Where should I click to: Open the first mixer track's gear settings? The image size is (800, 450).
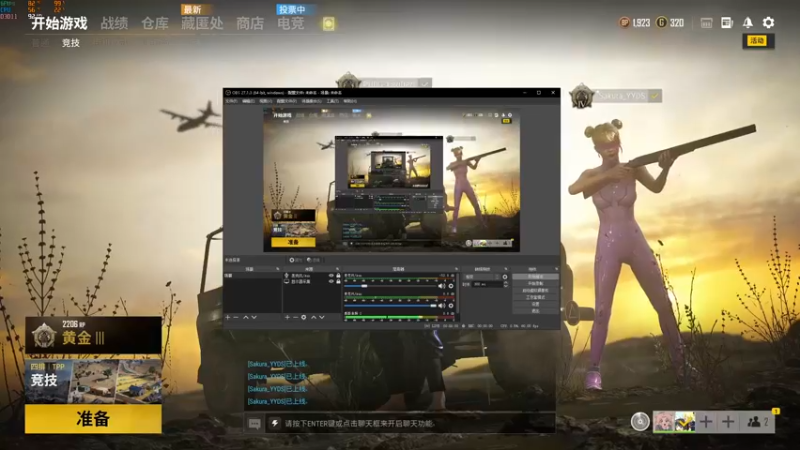451,286
